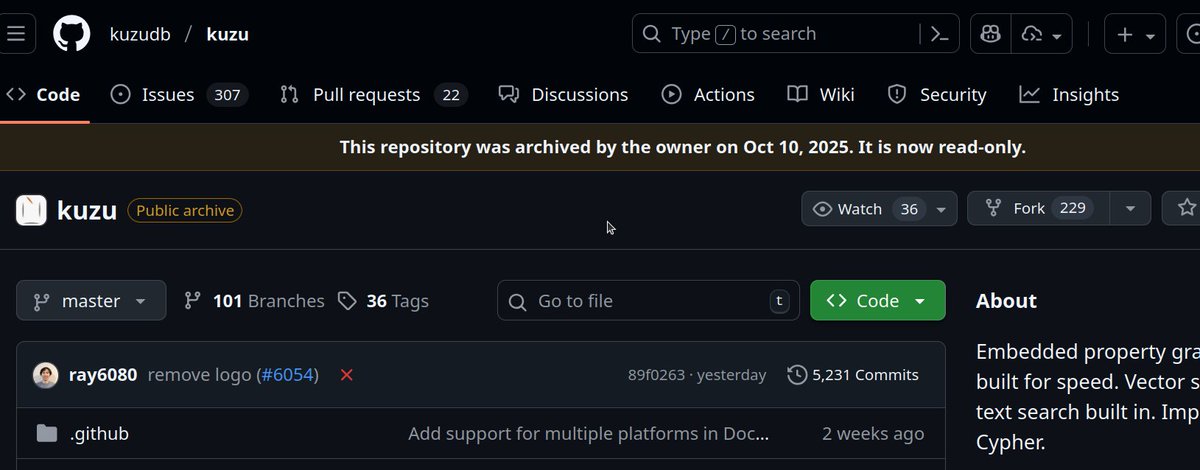Image resolution: width=1200 pixels, height=470 pixels.
Task: Open the master branch selector dropdown
Action: (91, 301)
